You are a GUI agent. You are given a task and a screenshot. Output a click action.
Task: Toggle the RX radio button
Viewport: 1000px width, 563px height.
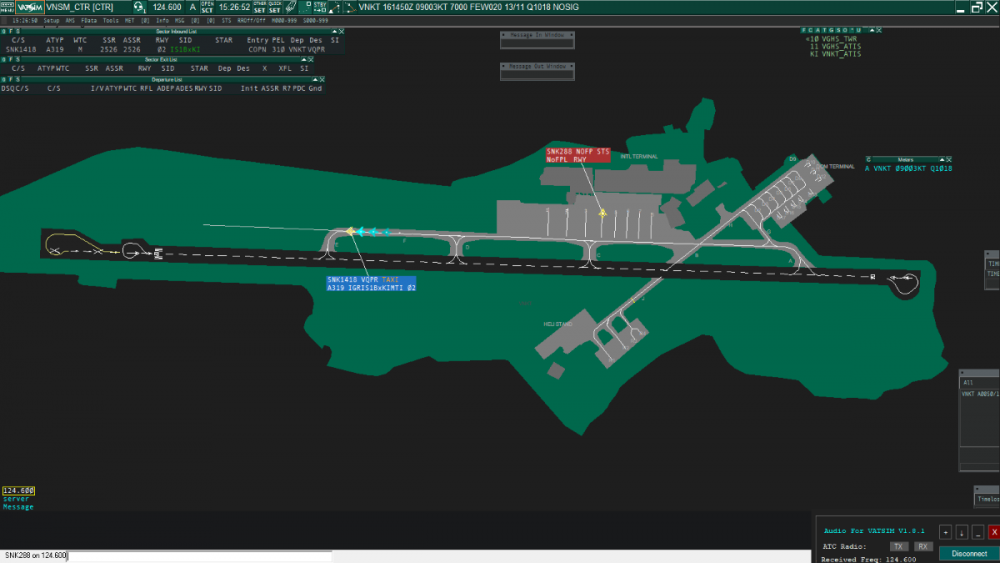pyautogui.click(x=923, y=547)
